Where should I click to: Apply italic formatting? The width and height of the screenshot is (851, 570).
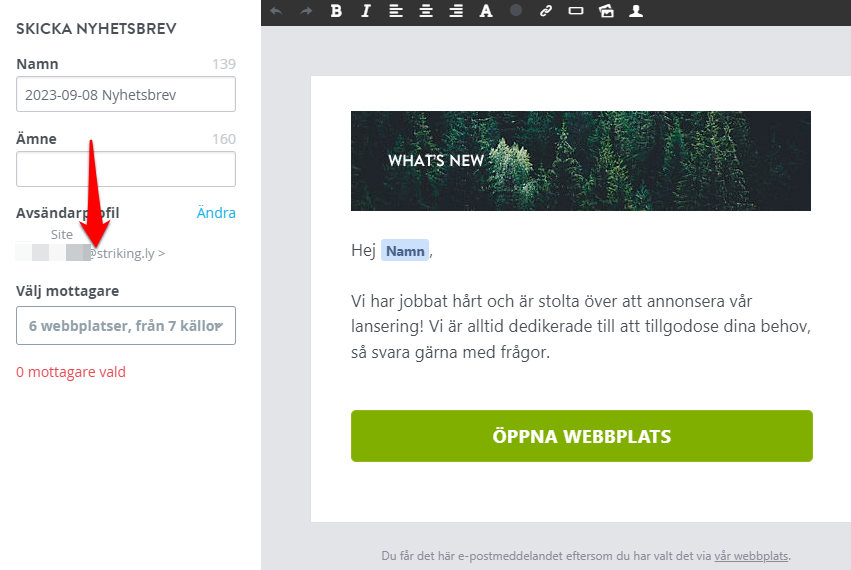(366, 11)
